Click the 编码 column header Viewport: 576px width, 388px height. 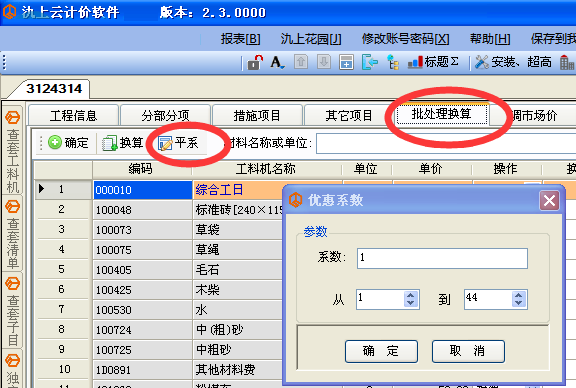tap(142, 169)
